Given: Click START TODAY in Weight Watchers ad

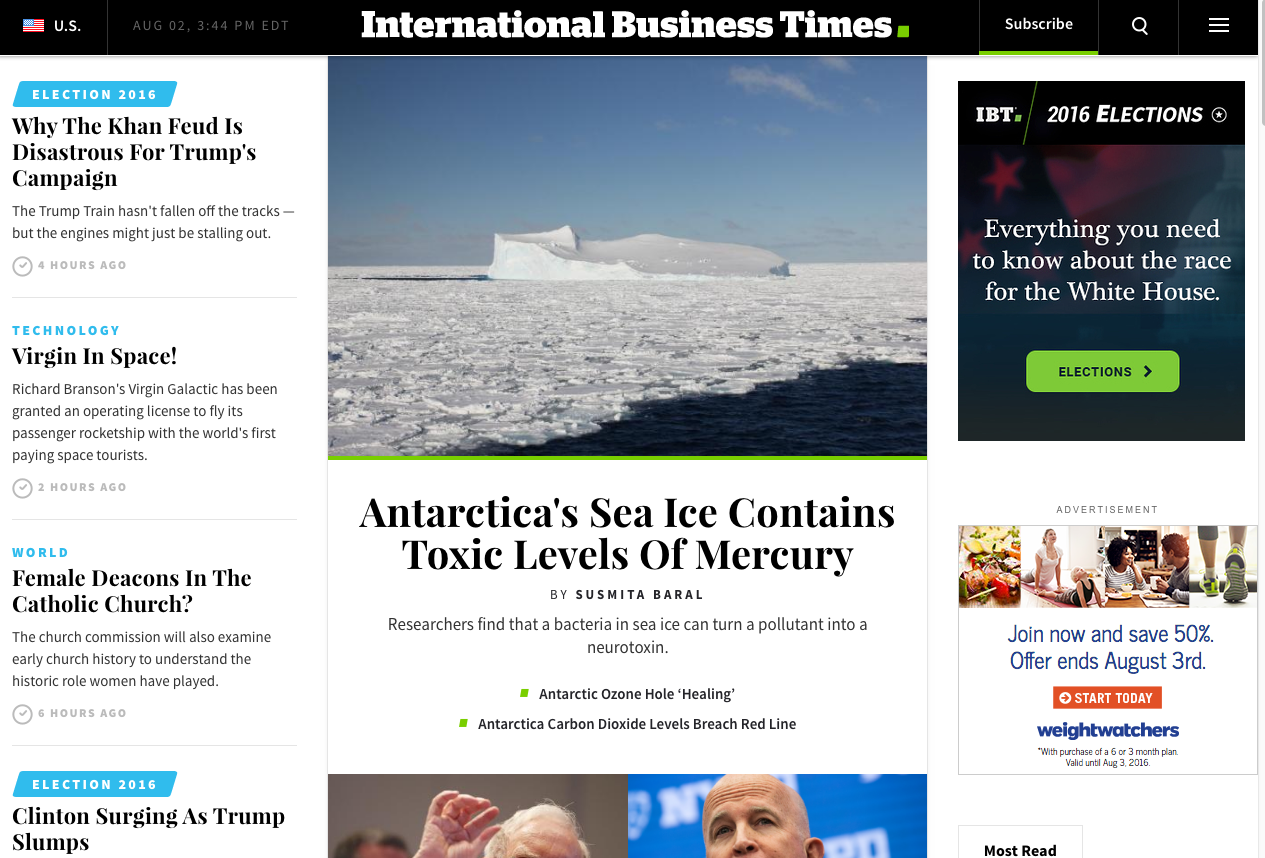Looking at the screenshot, I should (x=1107, y=698).
